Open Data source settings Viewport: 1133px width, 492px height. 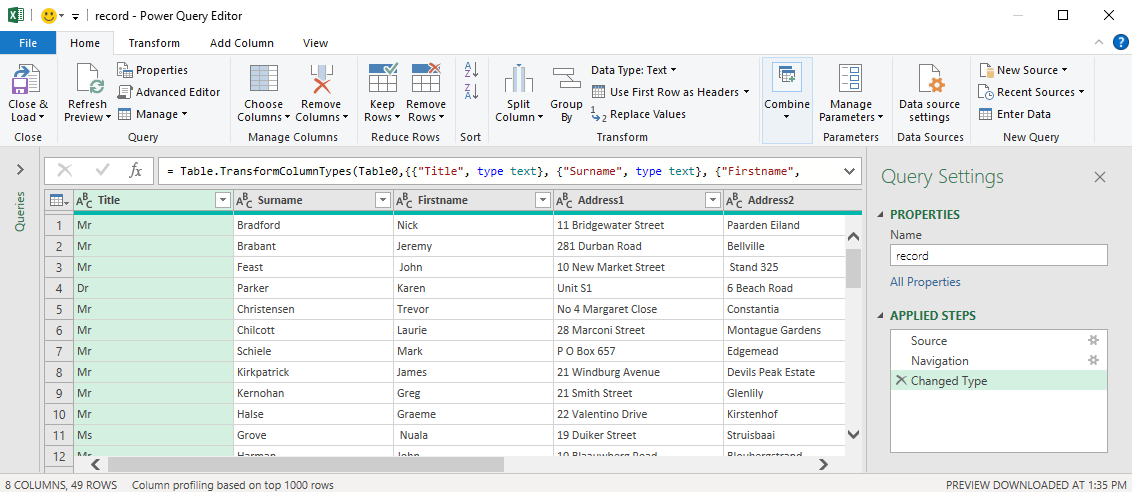tap(929, 80)
